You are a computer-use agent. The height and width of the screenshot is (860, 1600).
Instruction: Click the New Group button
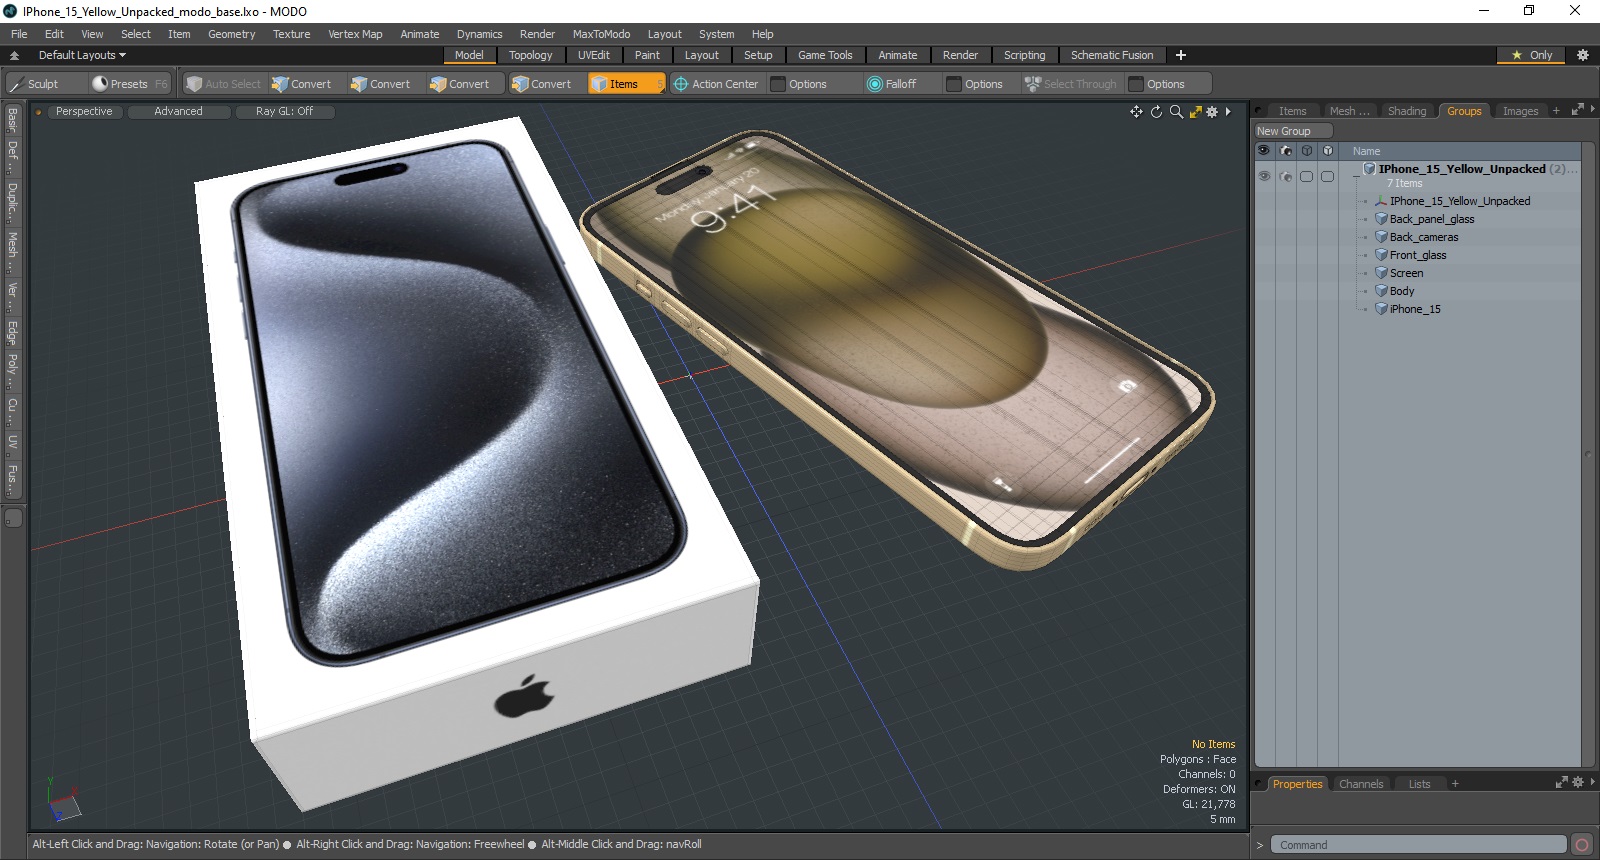1293,131
